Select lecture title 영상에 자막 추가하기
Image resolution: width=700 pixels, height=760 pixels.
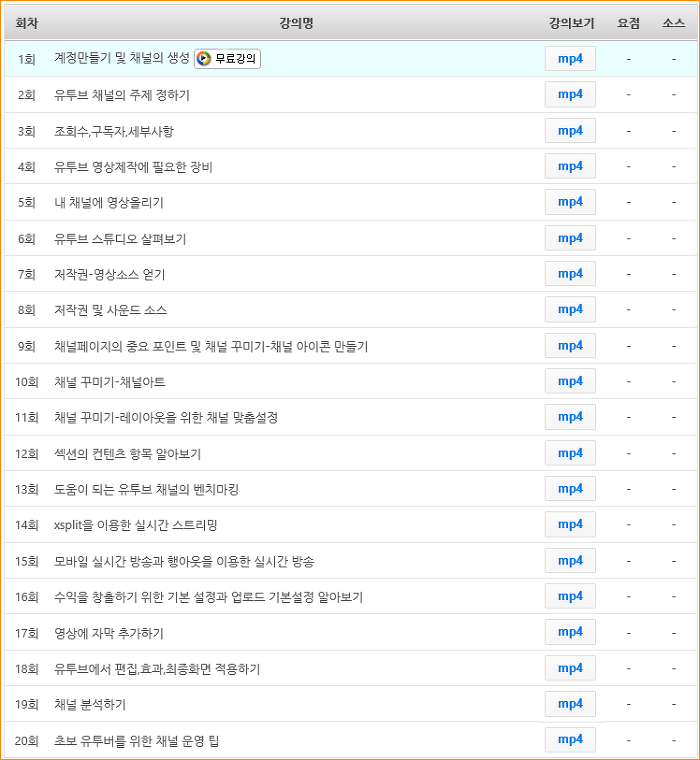point(109,633)
